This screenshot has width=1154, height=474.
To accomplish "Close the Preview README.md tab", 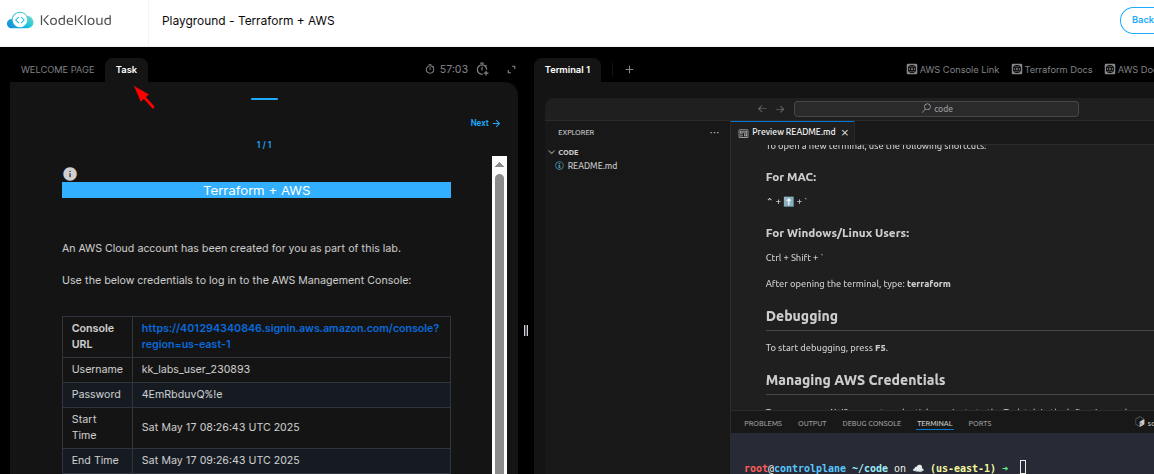I will (845, 132).
